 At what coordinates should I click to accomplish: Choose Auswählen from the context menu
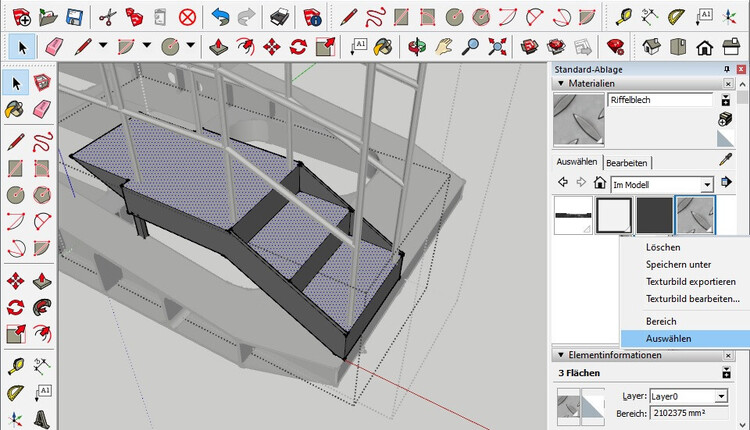pyautogui.click(x=668, y=339)
